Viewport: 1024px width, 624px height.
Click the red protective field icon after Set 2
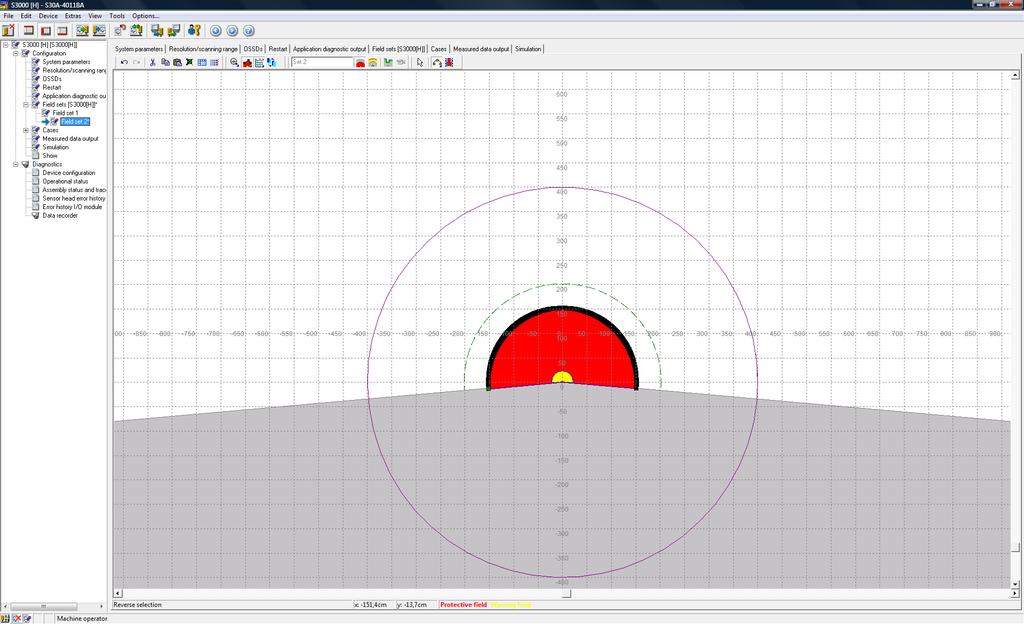[360, 63]
